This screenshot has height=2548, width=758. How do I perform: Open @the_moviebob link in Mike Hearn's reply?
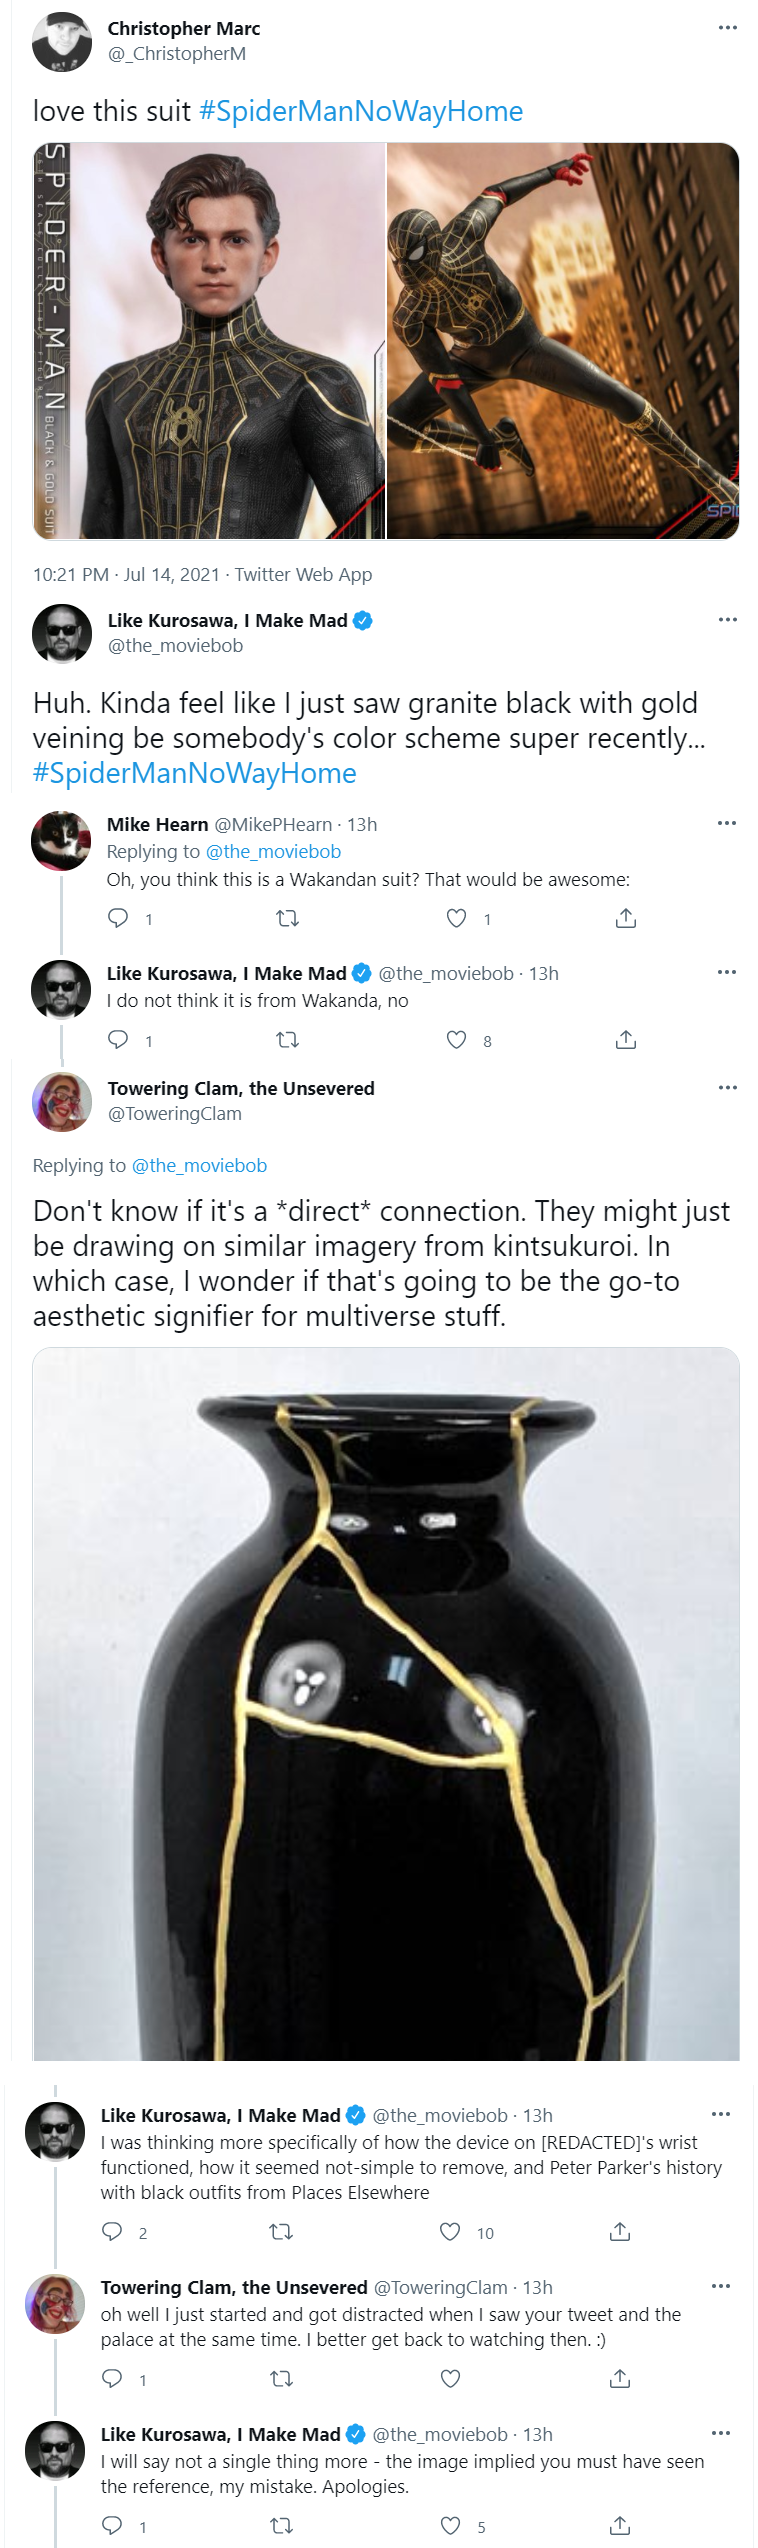pos(273,851)
